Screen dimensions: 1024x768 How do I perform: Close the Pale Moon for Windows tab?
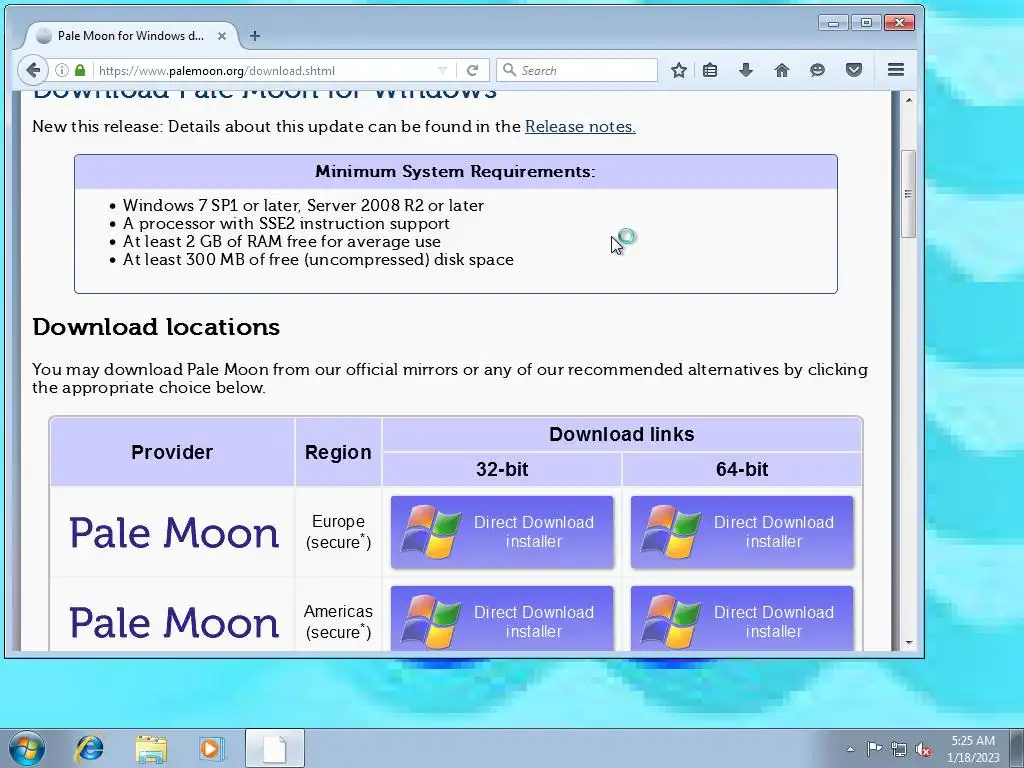(222, 36)
